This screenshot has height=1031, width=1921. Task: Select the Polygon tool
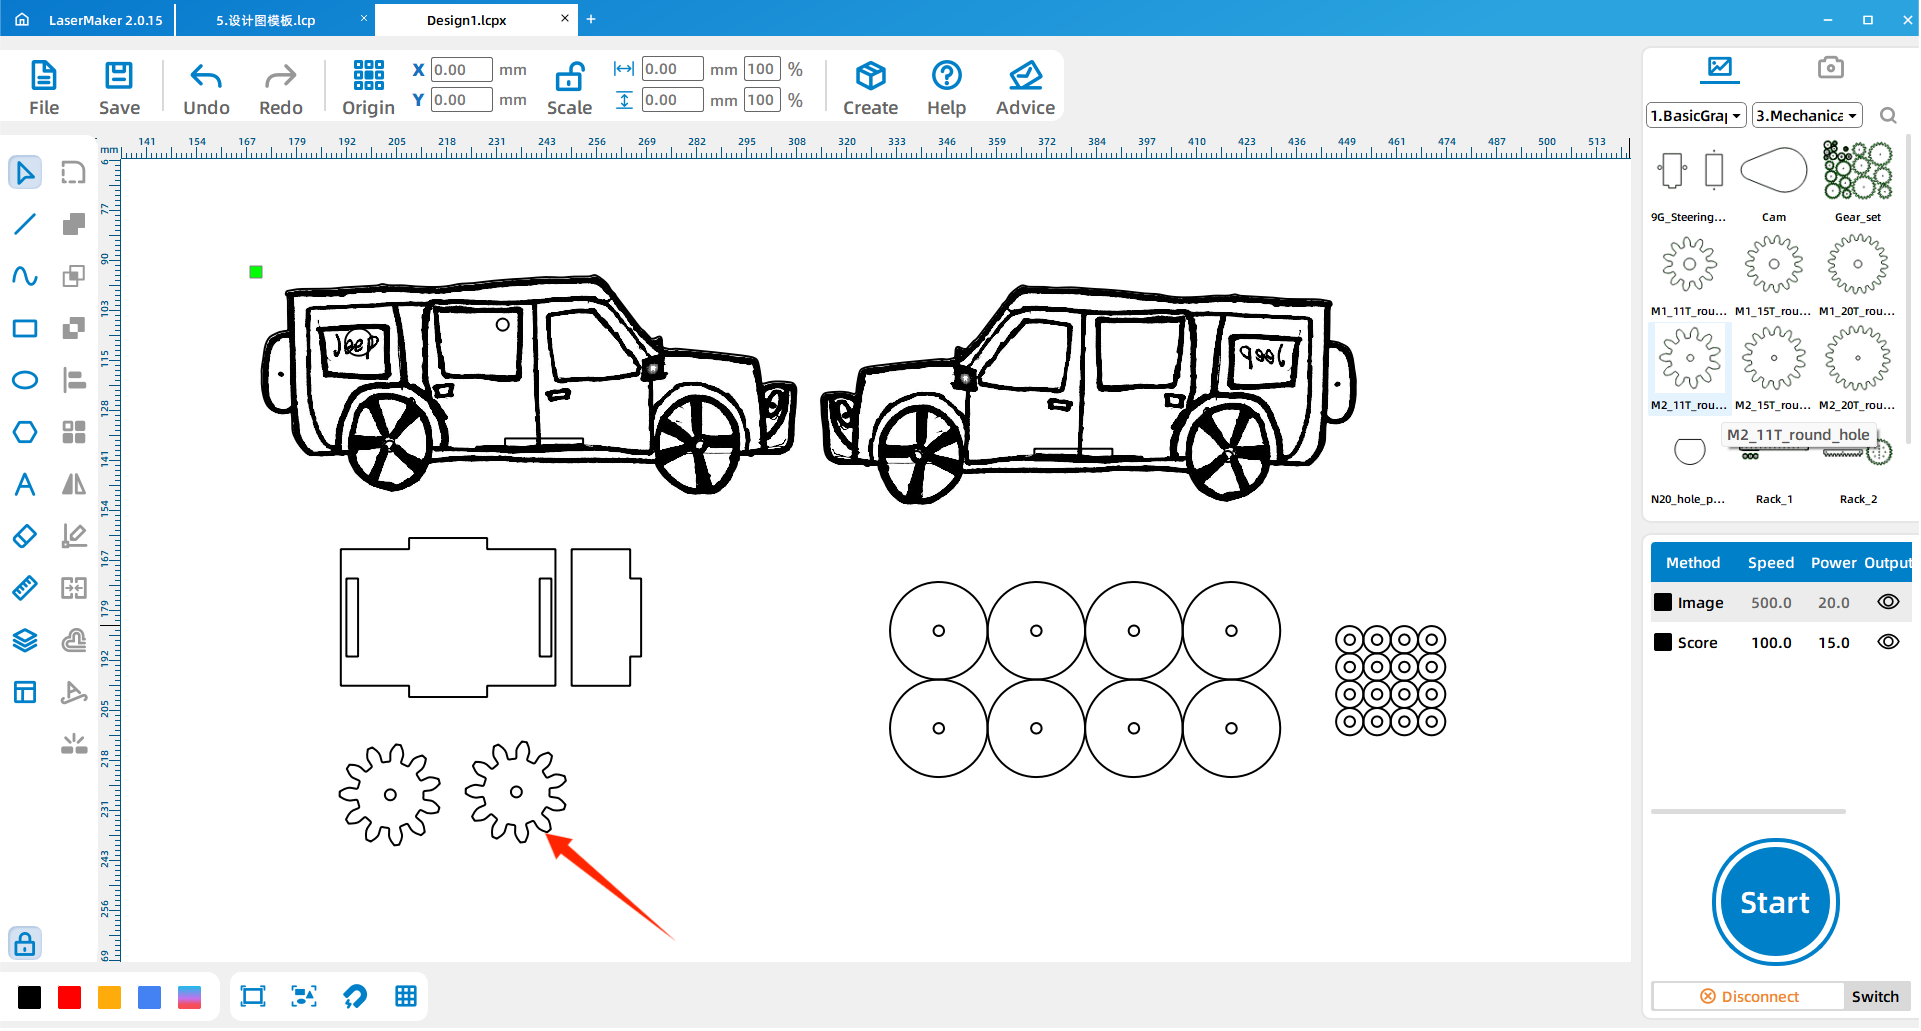click(x=25, y=432)
